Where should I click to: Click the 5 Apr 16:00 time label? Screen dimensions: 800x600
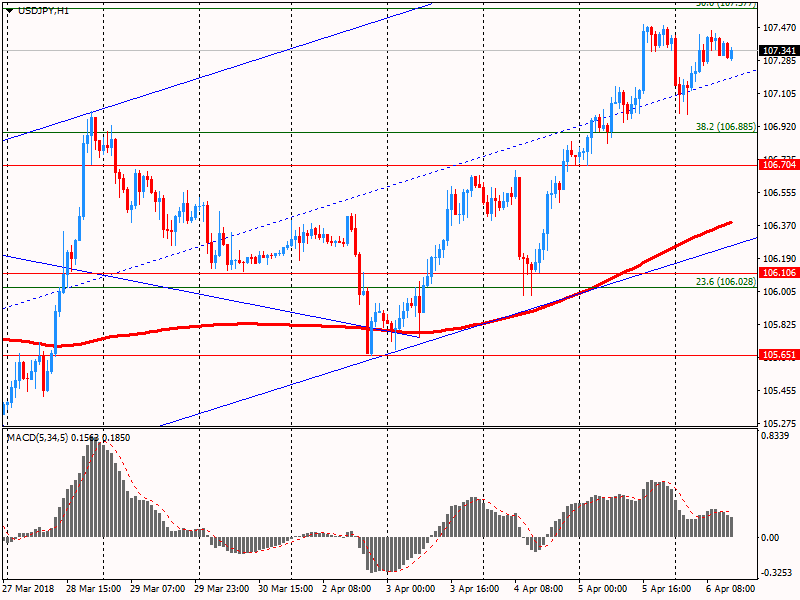pyautogui.click(x=667, y=589)
